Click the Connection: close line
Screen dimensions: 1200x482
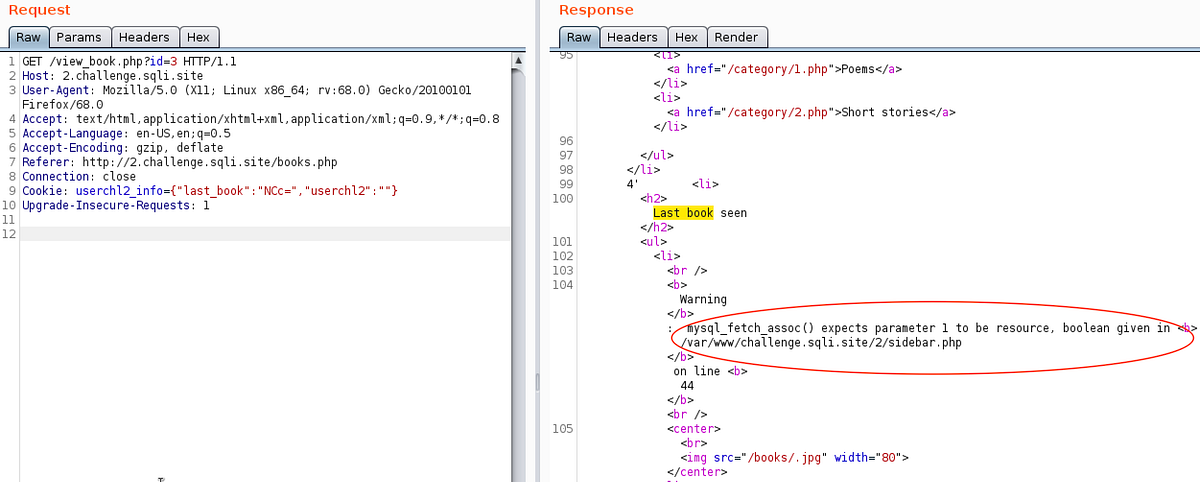click(x=79, y=176)
